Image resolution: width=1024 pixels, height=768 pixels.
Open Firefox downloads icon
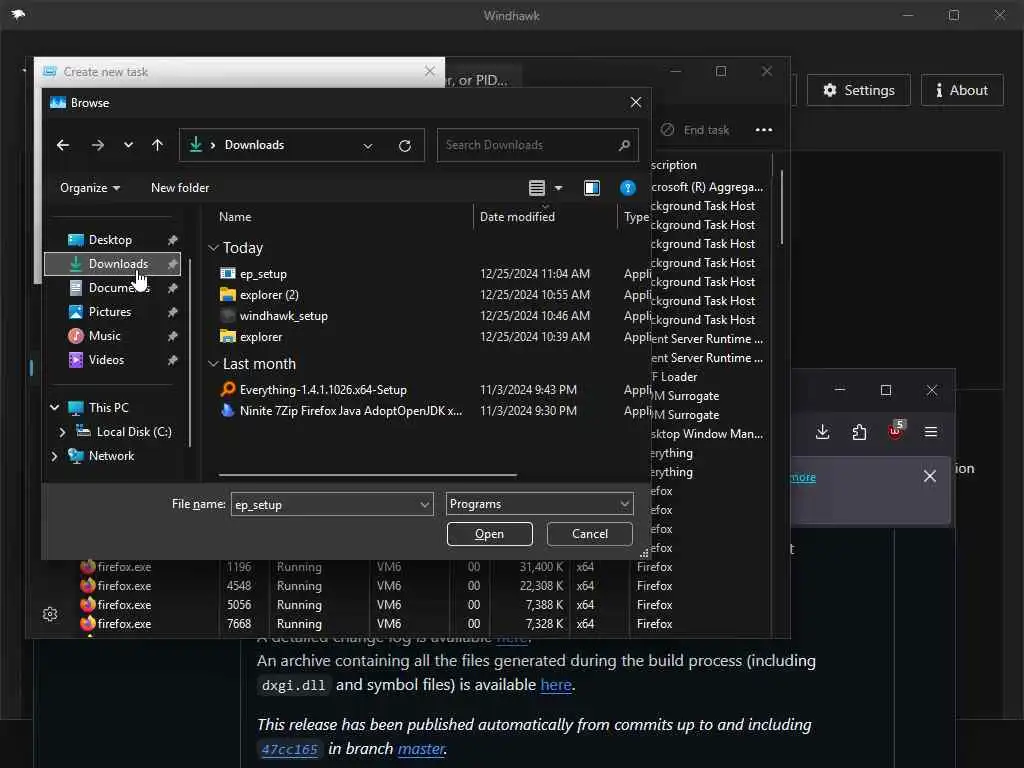point(823,432)
